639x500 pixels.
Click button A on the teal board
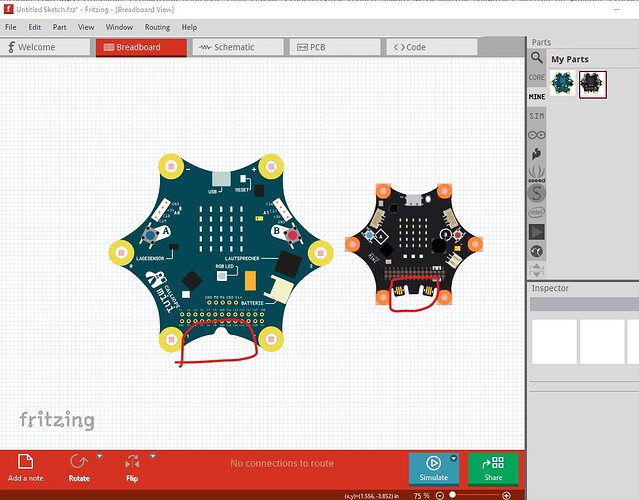151,236
